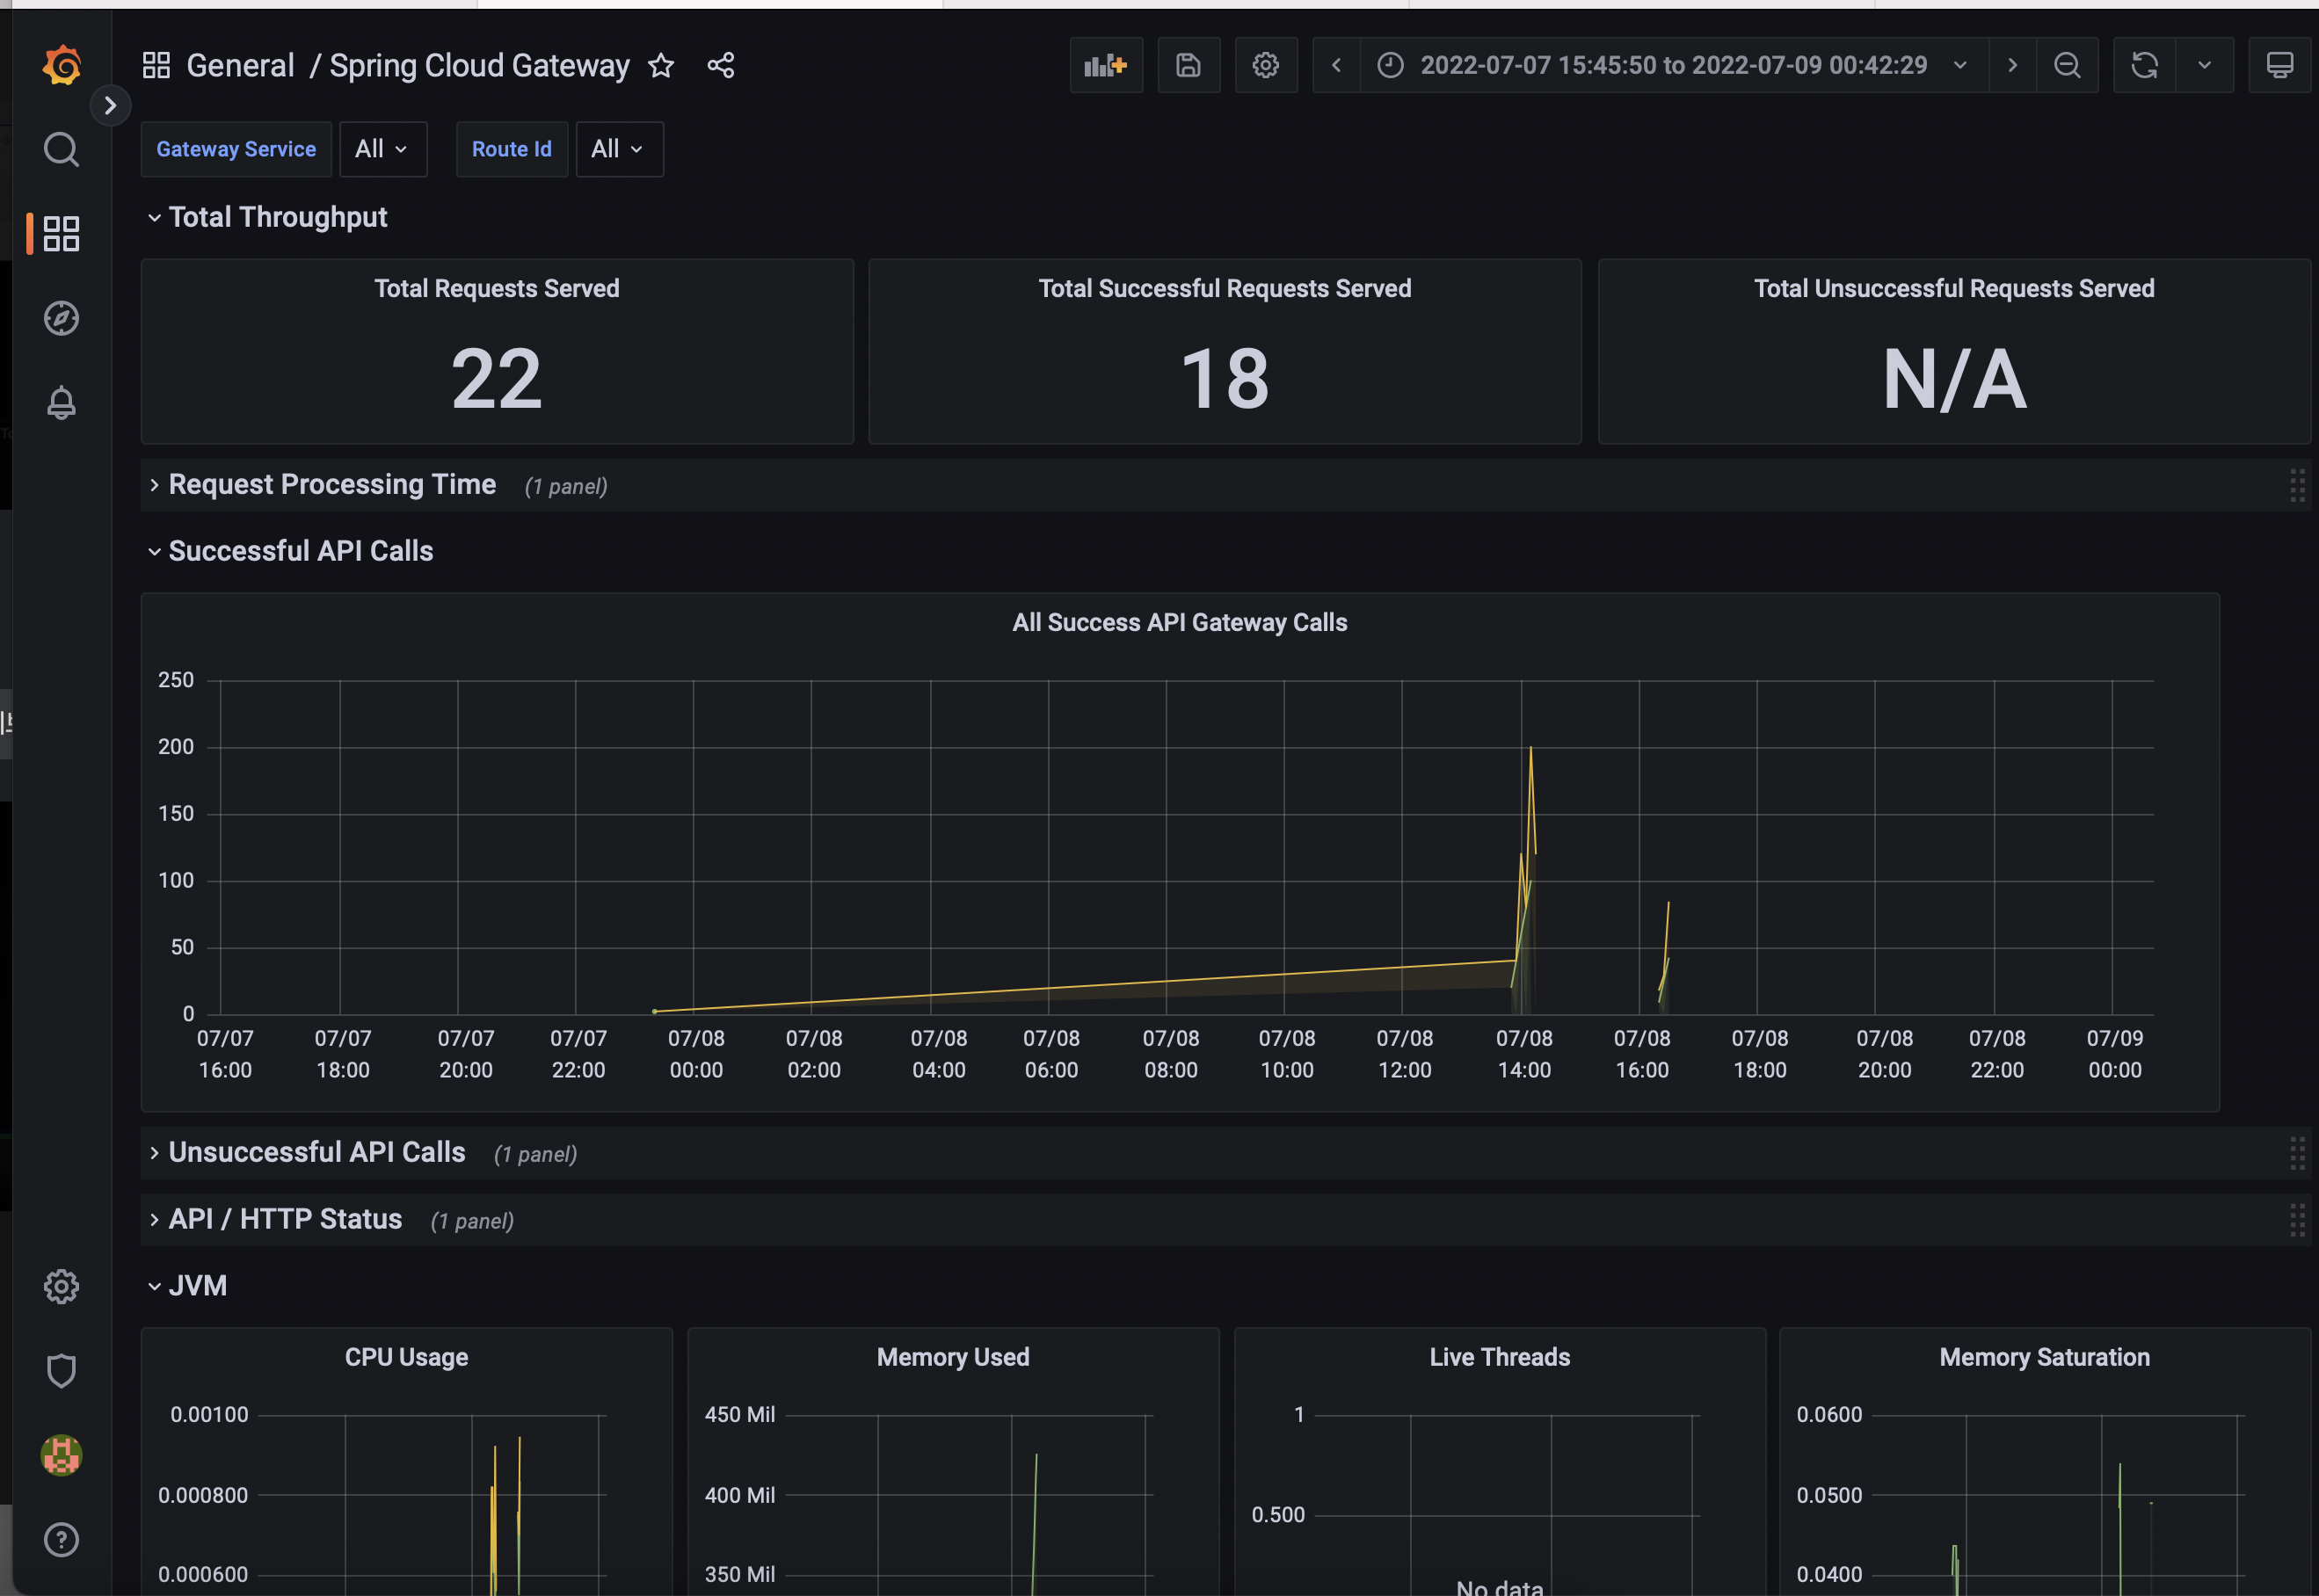Star the Spring Cloud Gateway dashboard

point(661,66)
